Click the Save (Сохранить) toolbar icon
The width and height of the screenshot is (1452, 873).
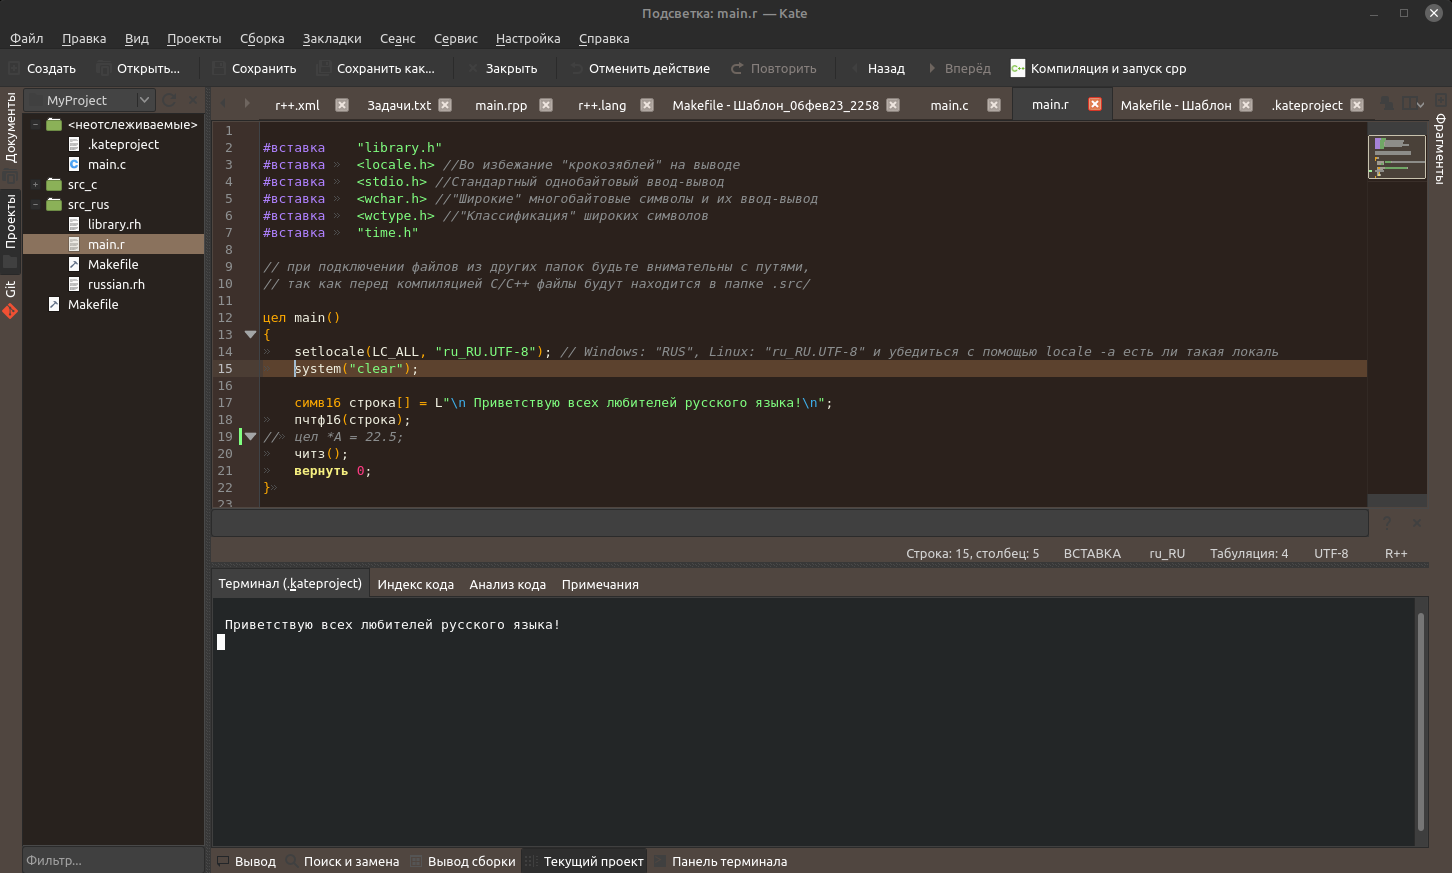219,68
